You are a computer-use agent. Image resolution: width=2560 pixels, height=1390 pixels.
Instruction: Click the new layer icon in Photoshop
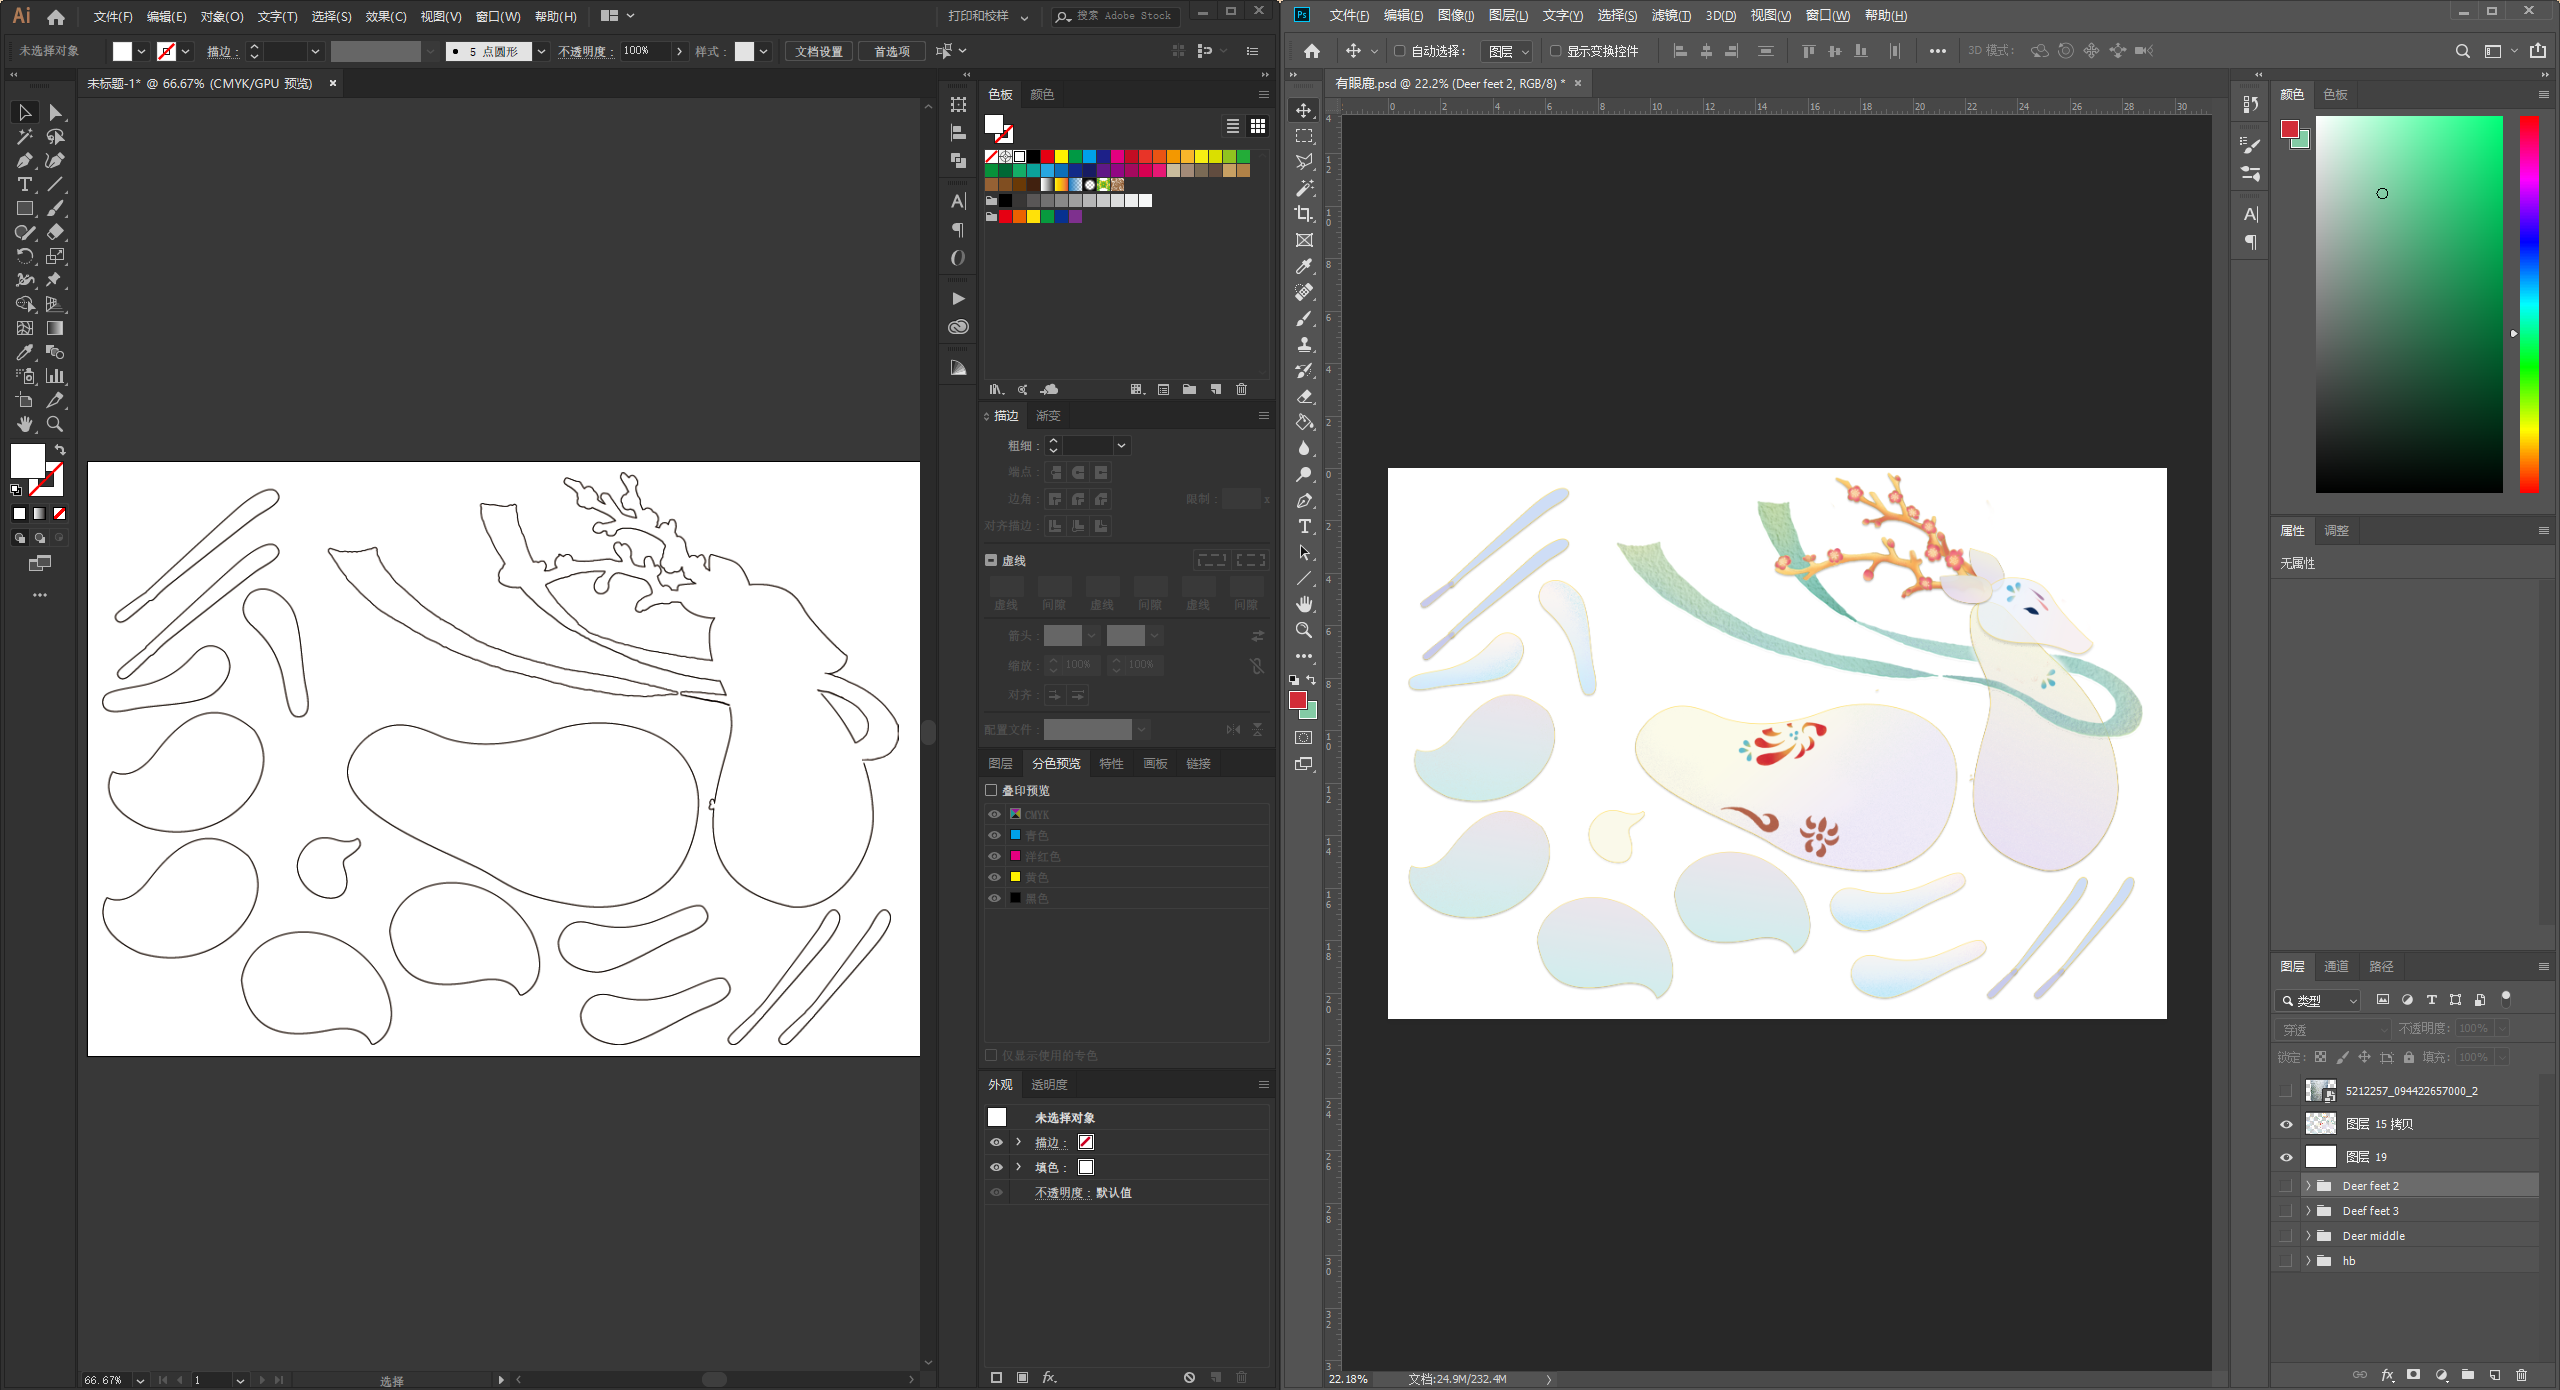pyautogui.click(x=2495, y=1375)
